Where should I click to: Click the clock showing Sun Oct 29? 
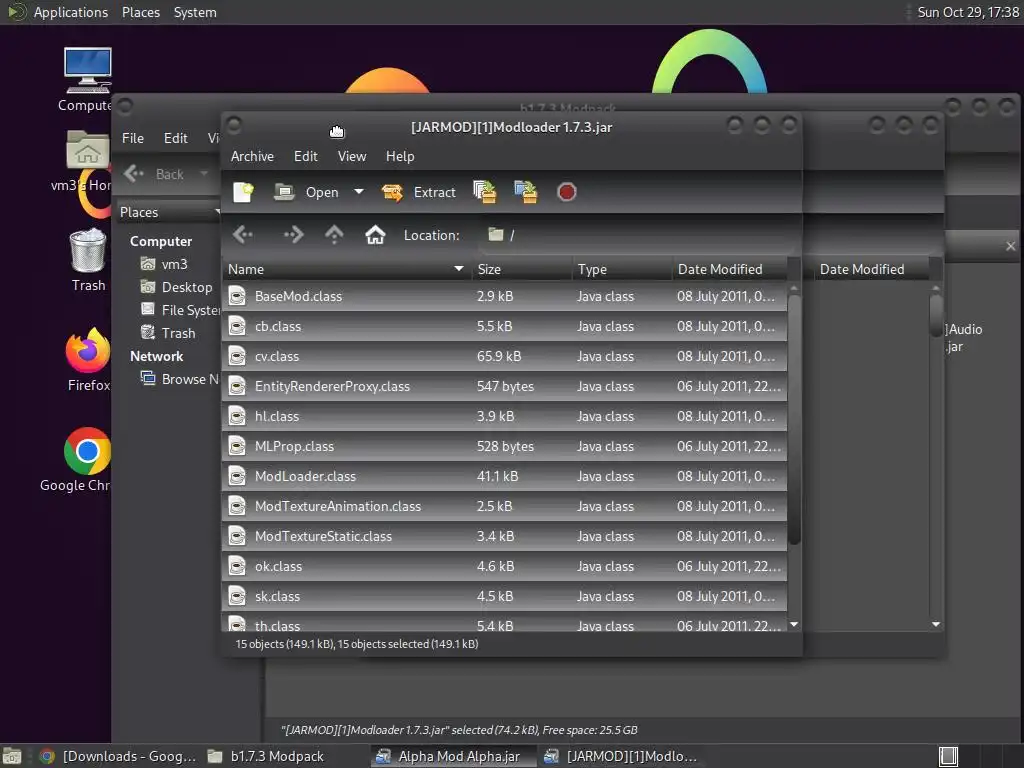click(x=968, y=12)
